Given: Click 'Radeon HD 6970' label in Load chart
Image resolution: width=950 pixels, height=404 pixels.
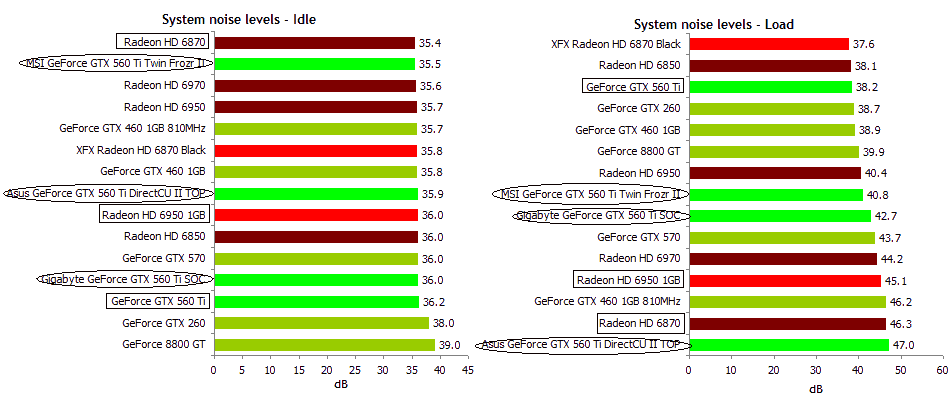Looking at the screenshot, I should pos(640,259).
